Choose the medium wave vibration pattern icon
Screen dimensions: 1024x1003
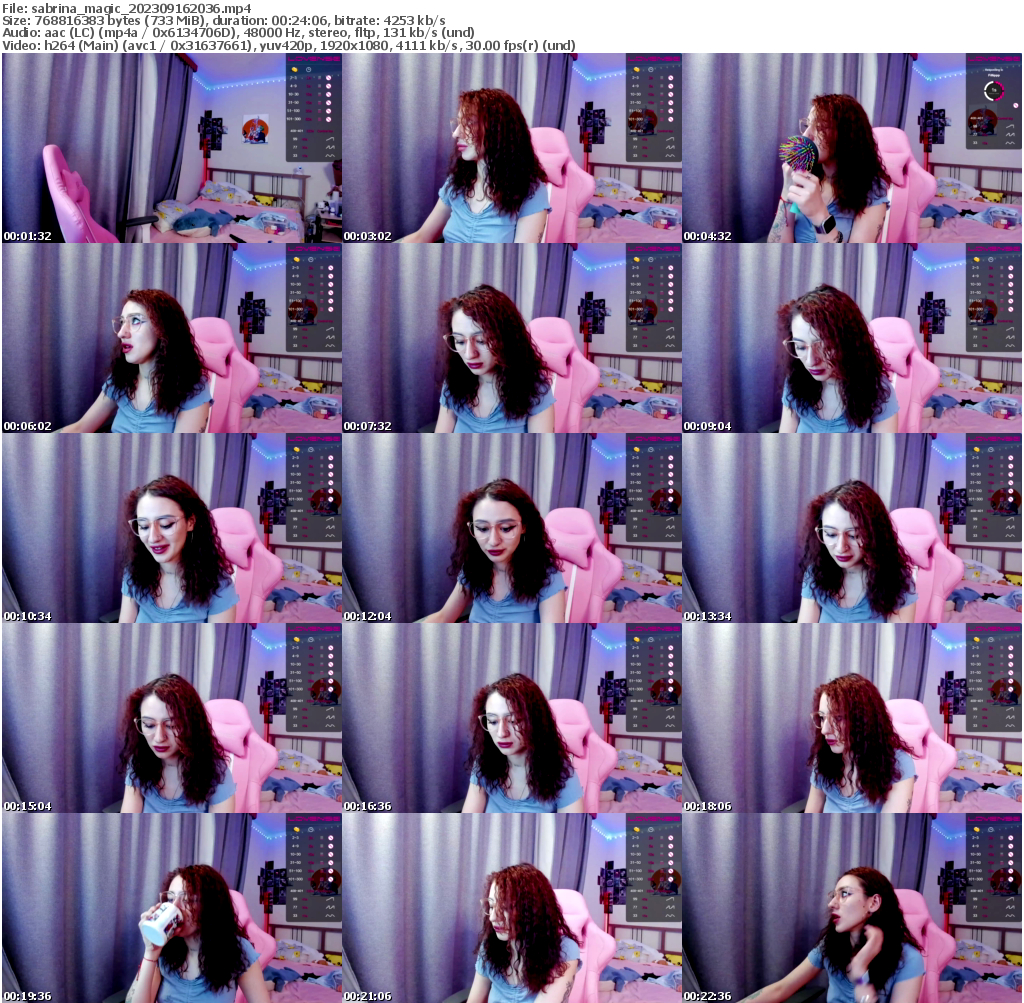click(332, 147)
